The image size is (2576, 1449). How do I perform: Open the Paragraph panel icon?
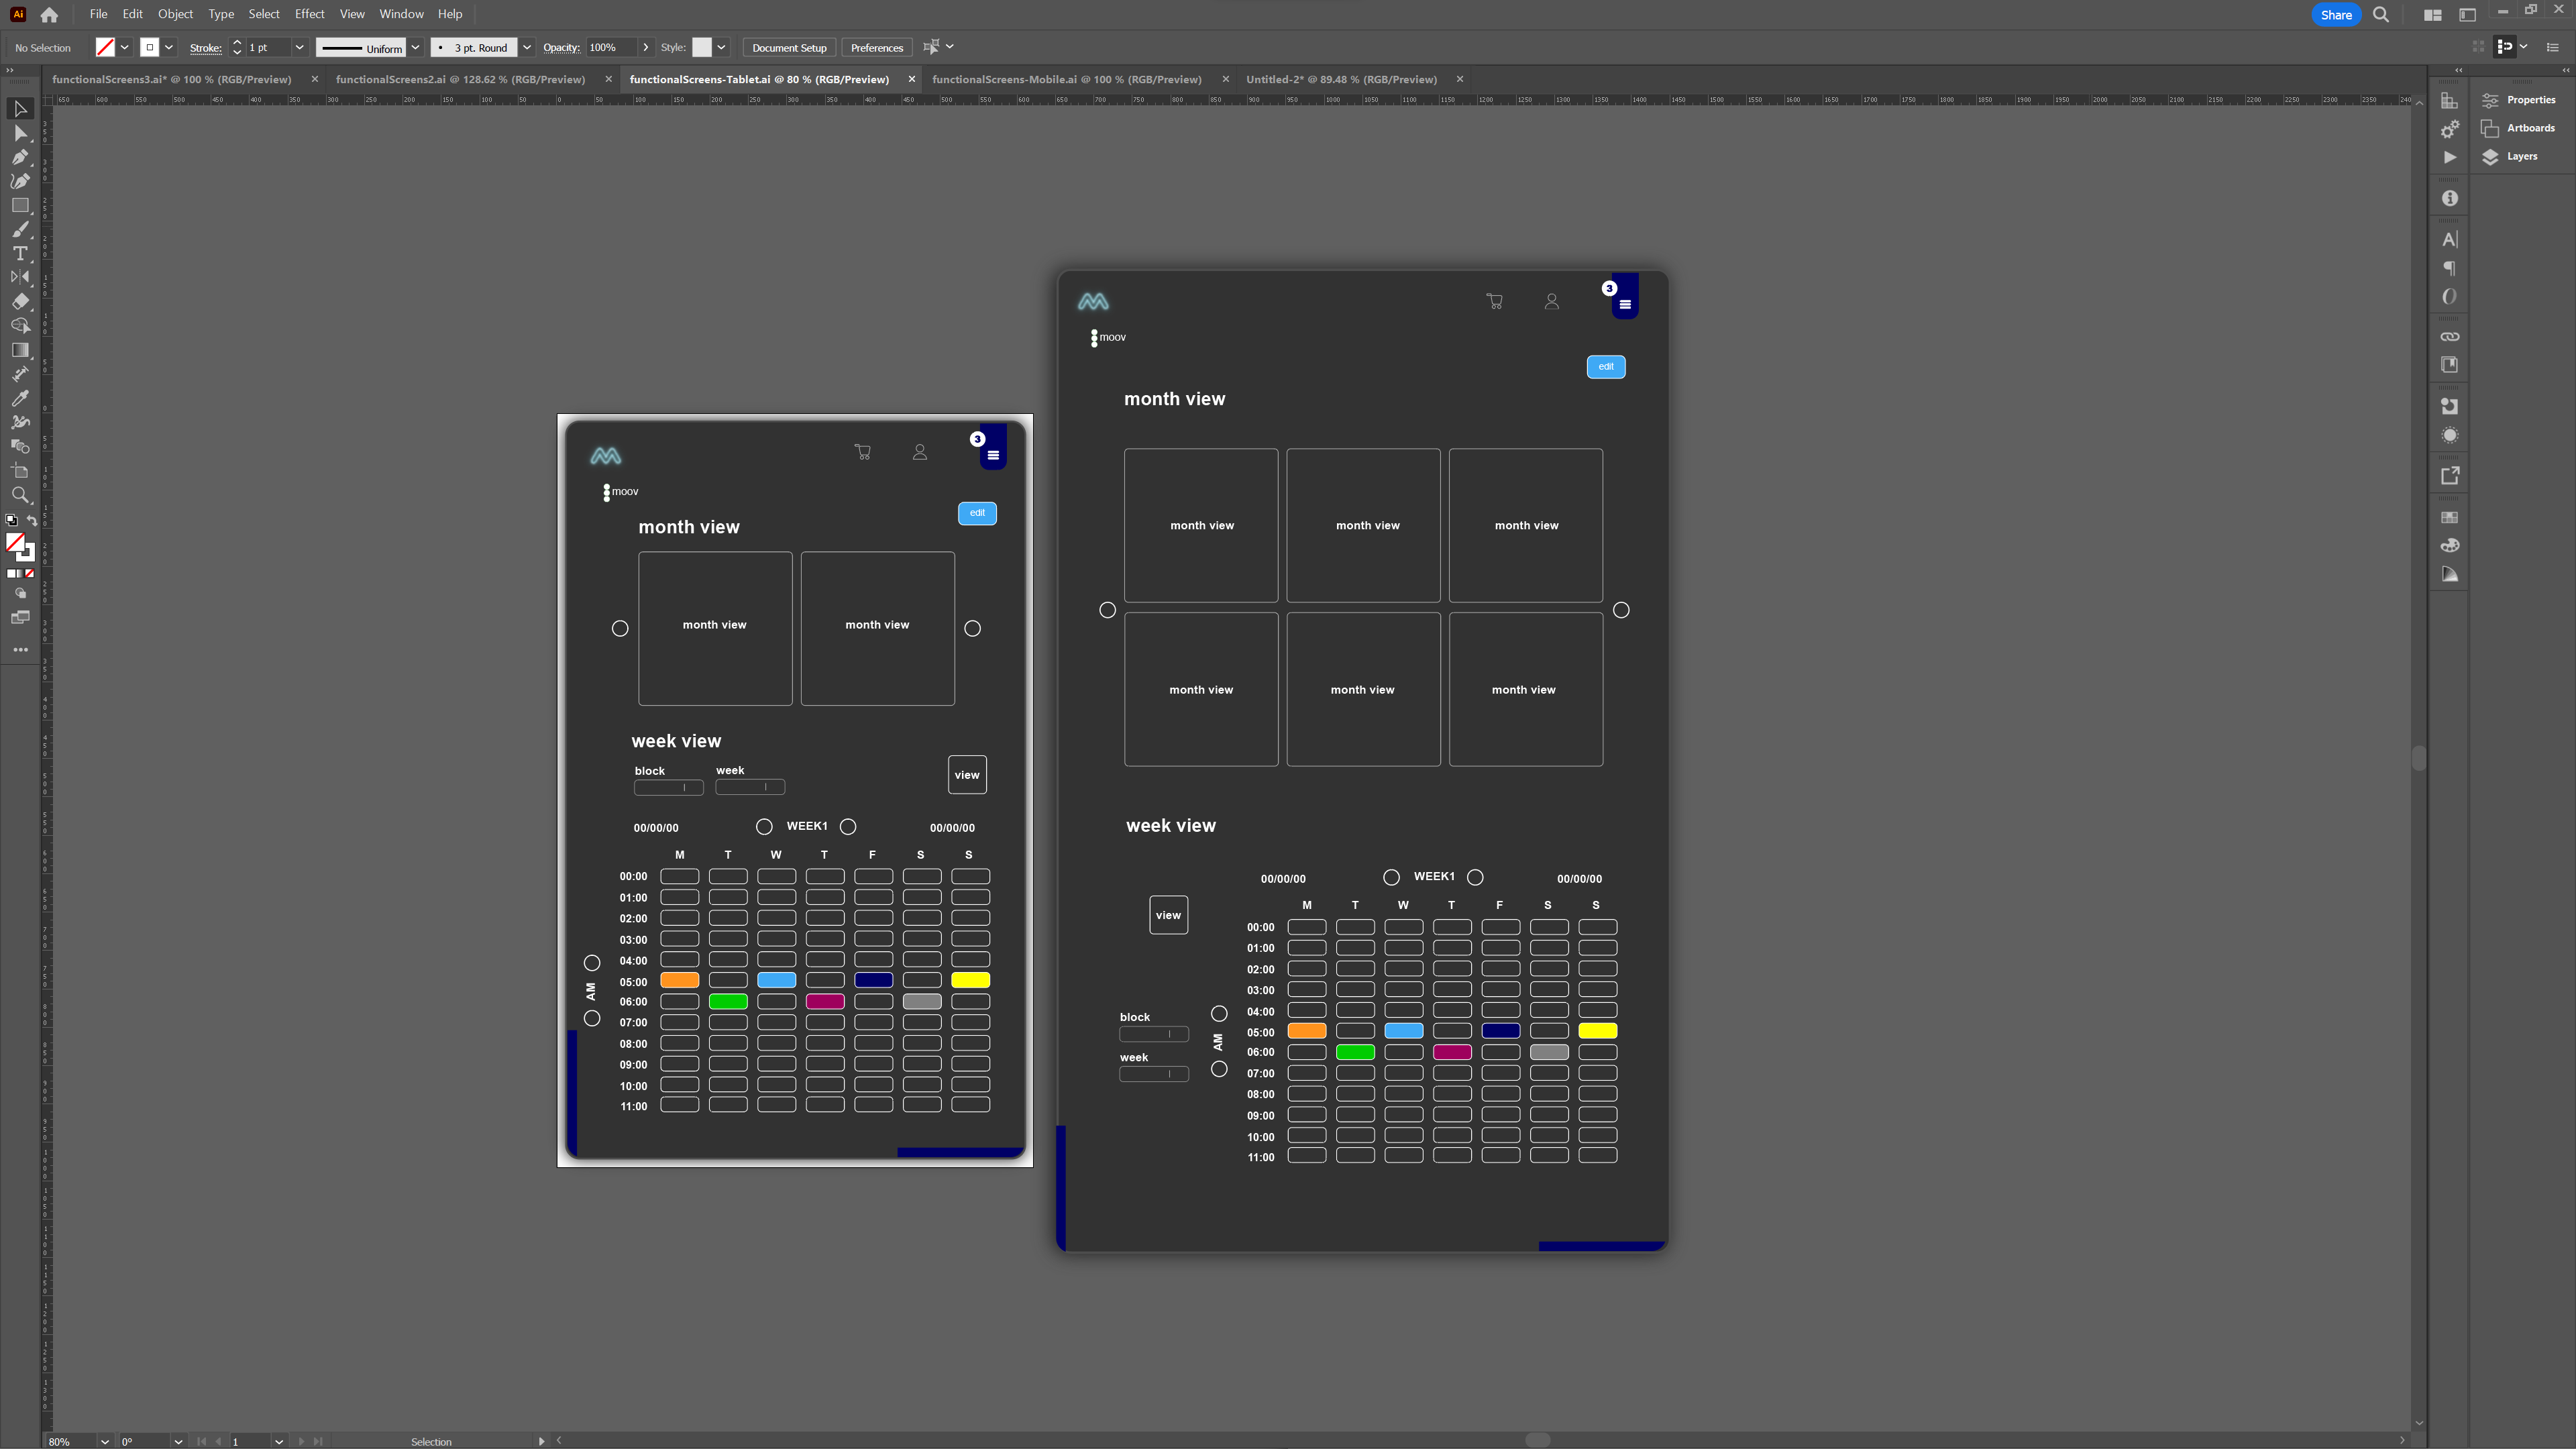(2449, 268)
